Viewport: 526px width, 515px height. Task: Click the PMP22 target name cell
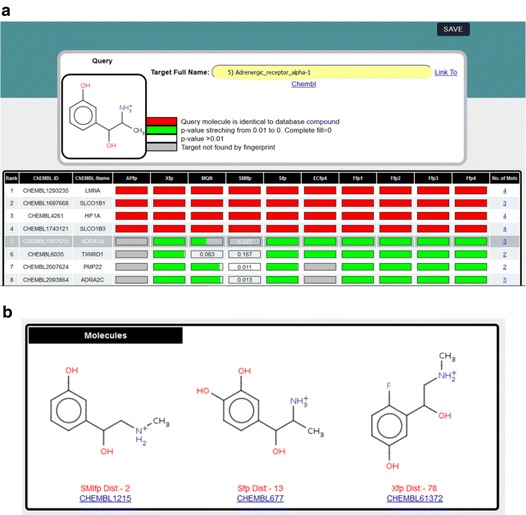[92, 267]
